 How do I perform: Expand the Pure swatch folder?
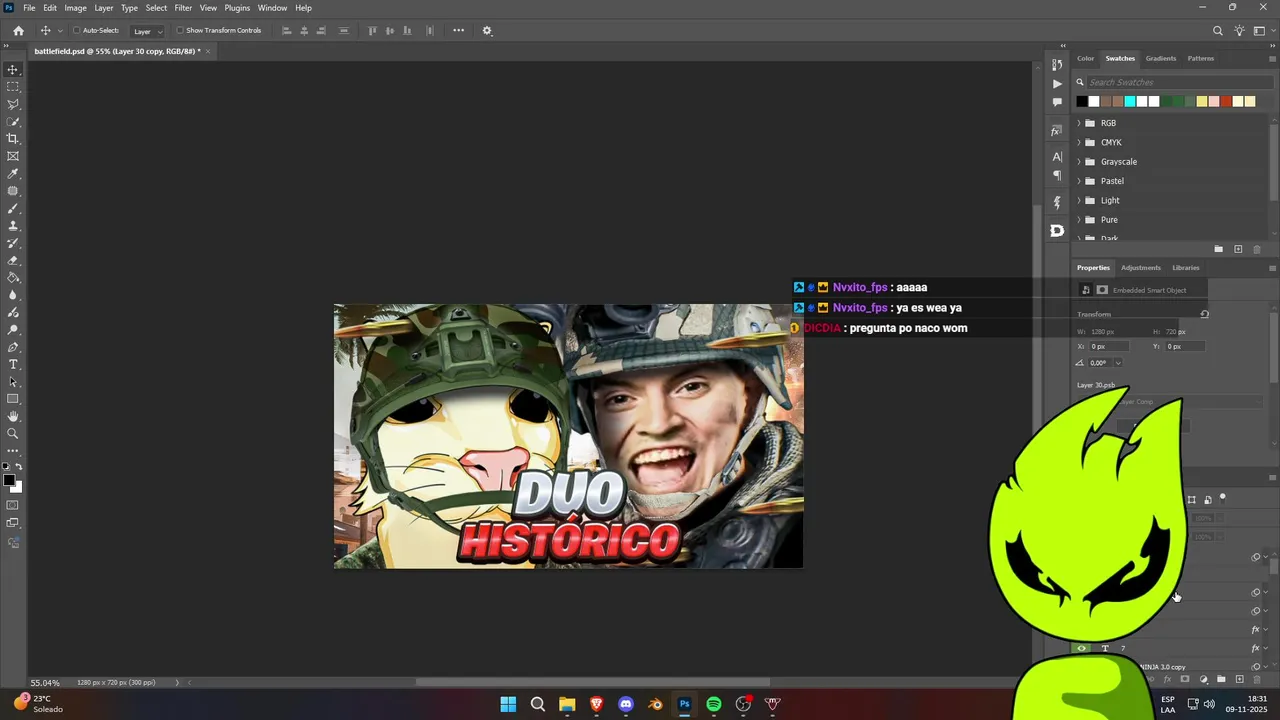(1079, 220)
